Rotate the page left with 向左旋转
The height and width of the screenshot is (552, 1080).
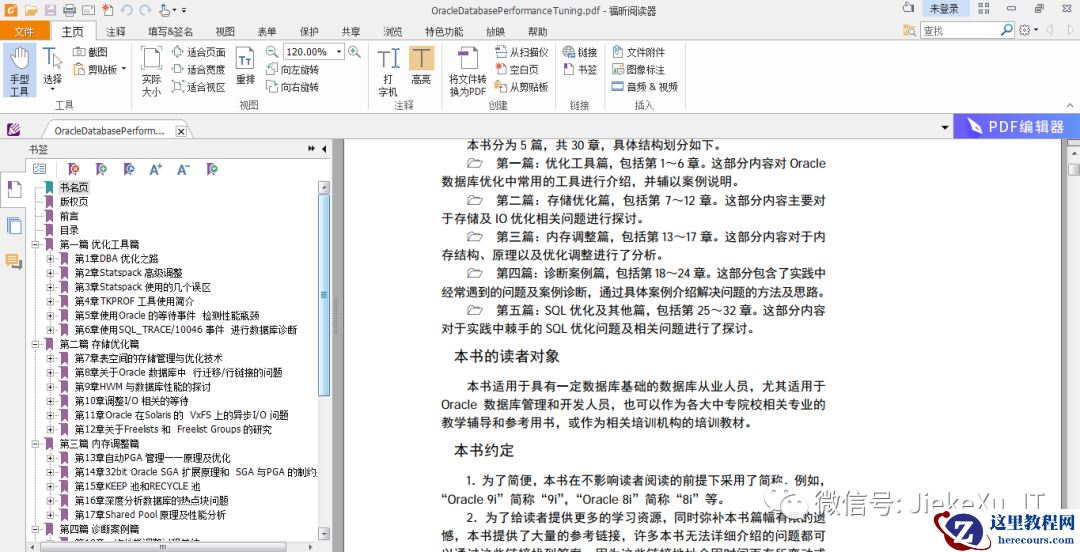[293, 70]
